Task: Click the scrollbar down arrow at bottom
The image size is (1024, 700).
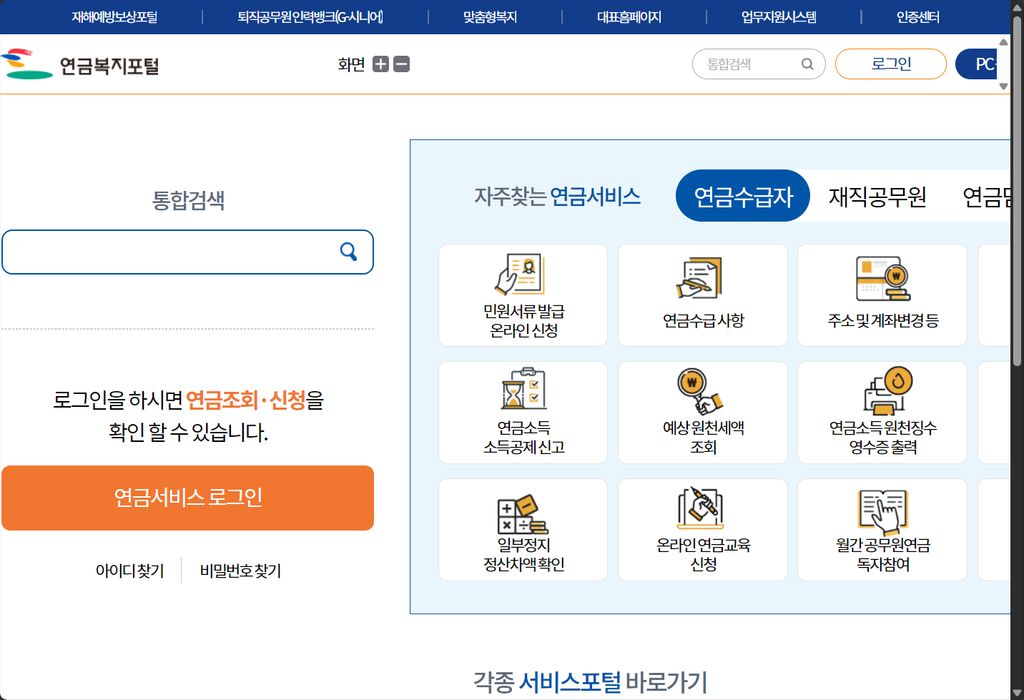Action: 1017,692
